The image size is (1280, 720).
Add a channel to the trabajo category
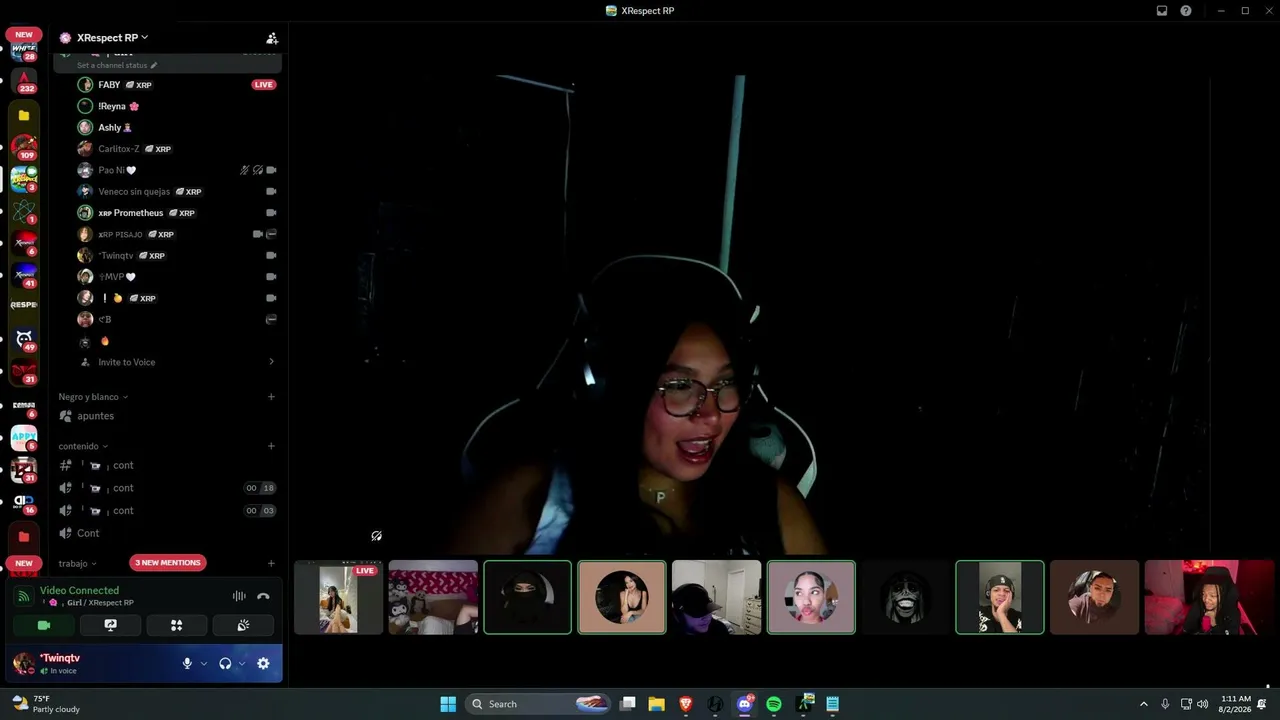click(271, 564)
